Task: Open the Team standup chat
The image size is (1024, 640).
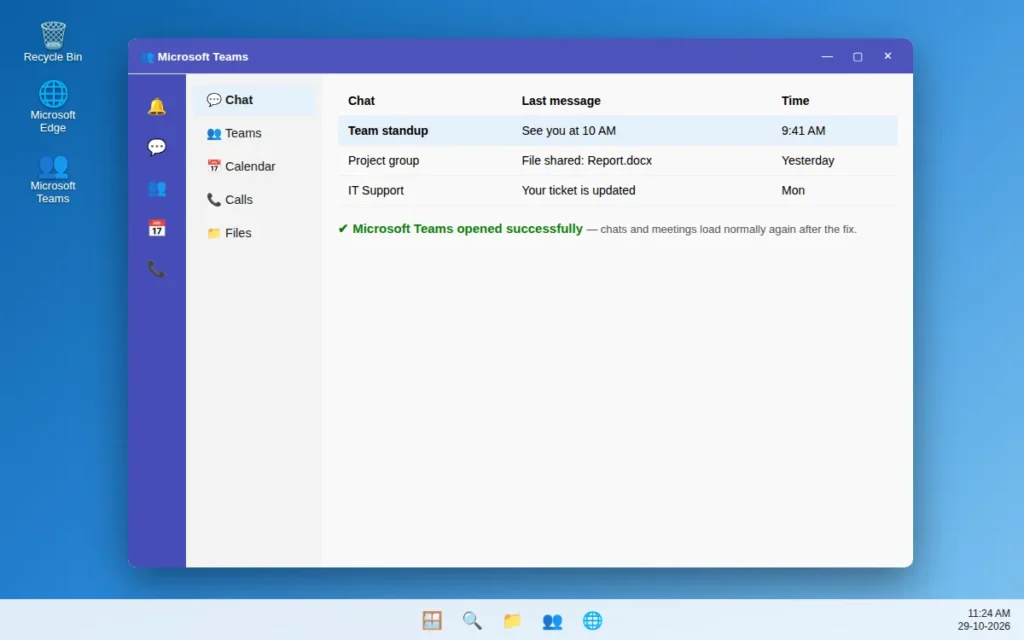Action: (x=618, y=131)
